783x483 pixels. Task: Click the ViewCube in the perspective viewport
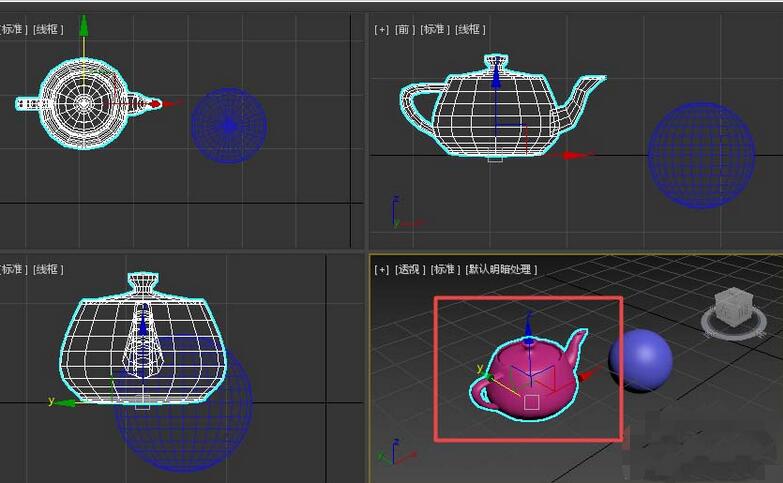click(x=733, y=307)
